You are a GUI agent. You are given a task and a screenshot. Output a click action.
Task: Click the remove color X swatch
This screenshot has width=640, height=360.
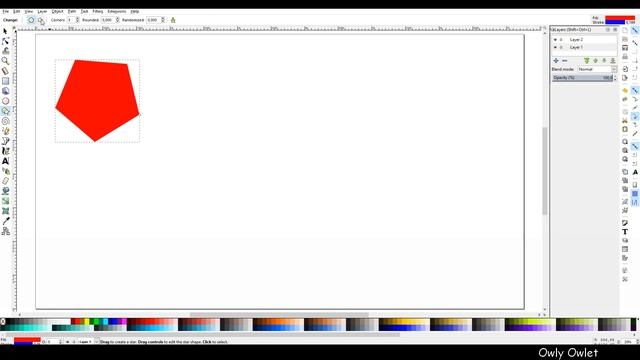click(x=3, y=322)
